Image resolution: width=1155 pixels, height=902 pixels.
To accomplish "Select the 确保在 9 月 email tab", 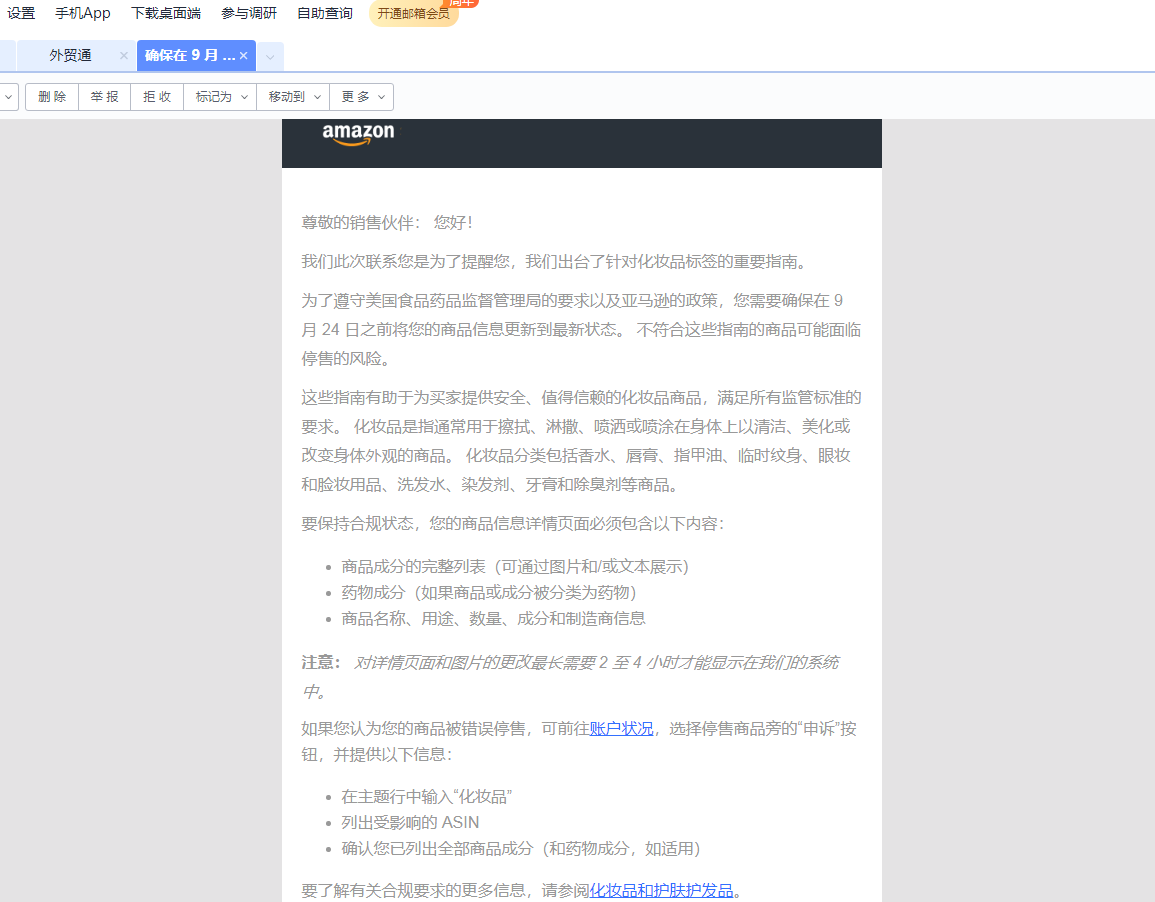I will (x=189, y=55).
